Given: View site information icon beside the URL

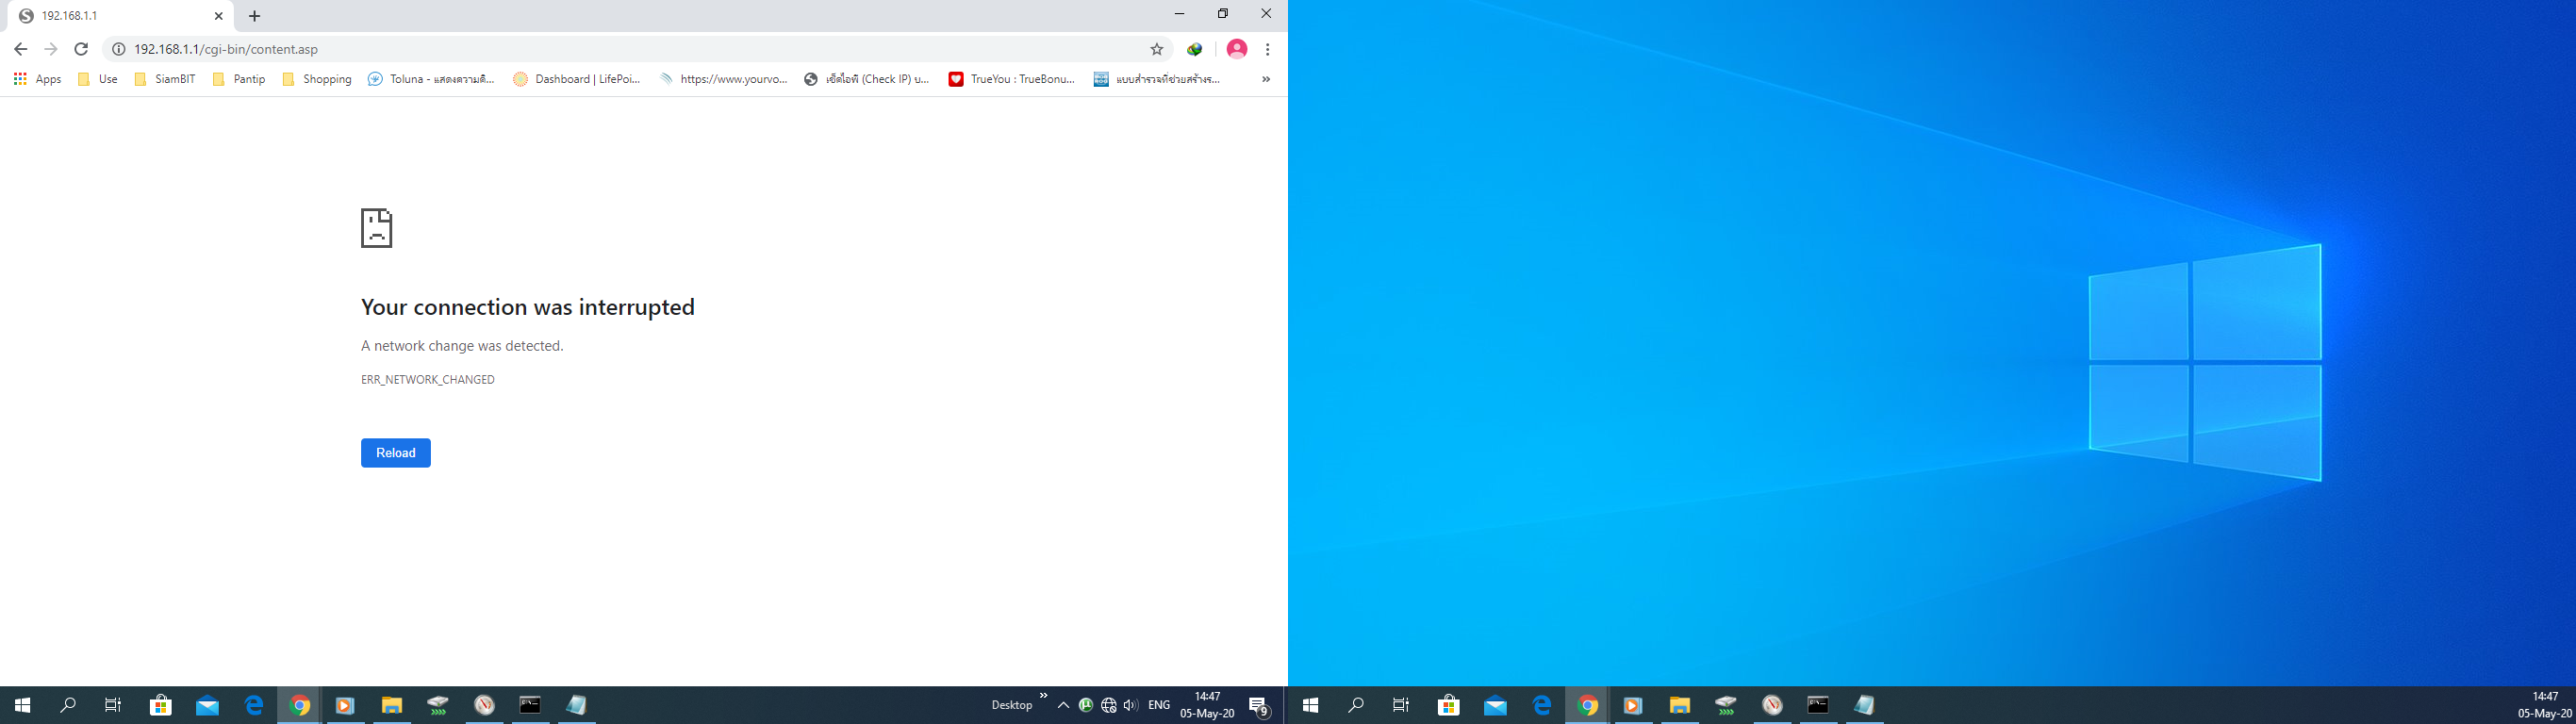Looking at the screenshot, I should click(x=118, y=49).
